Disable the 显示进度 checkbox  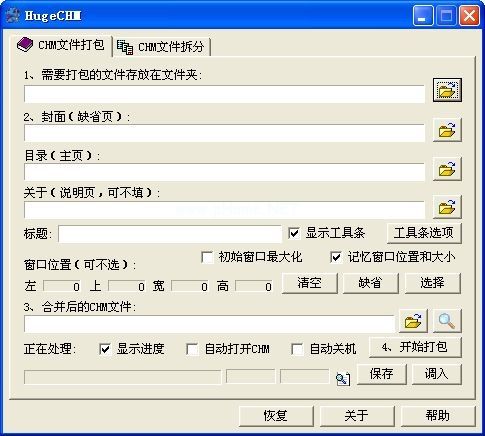105,349
